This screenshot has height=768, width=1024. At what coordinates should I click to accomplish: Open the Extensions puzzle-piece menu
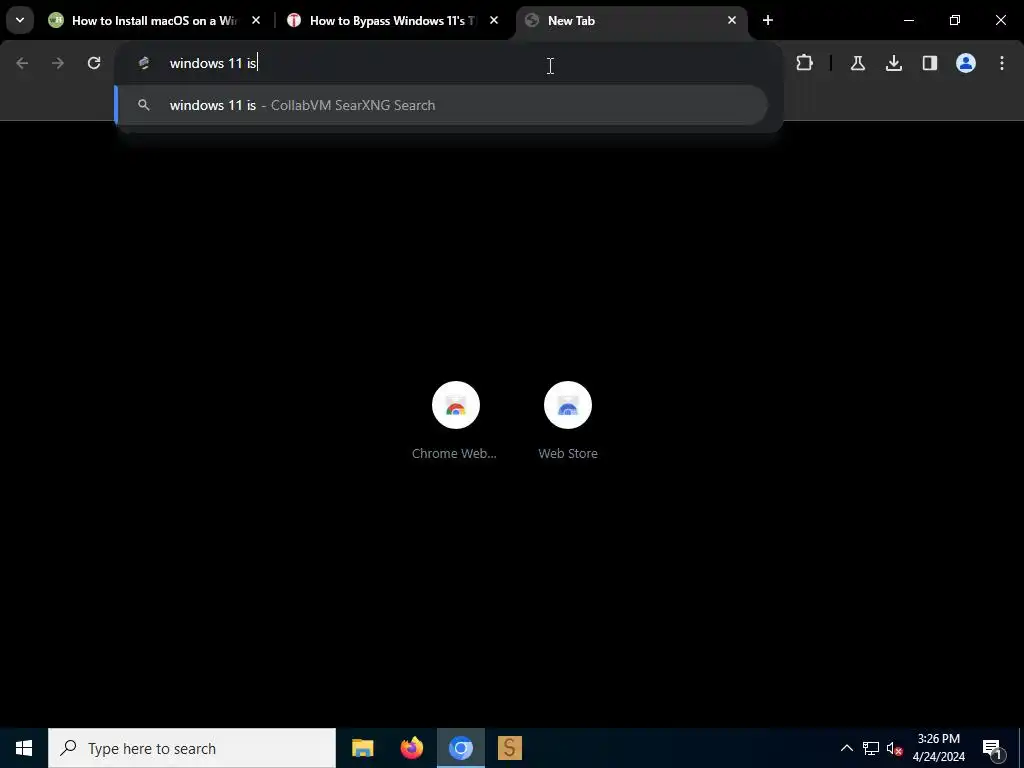pos(805,63)
